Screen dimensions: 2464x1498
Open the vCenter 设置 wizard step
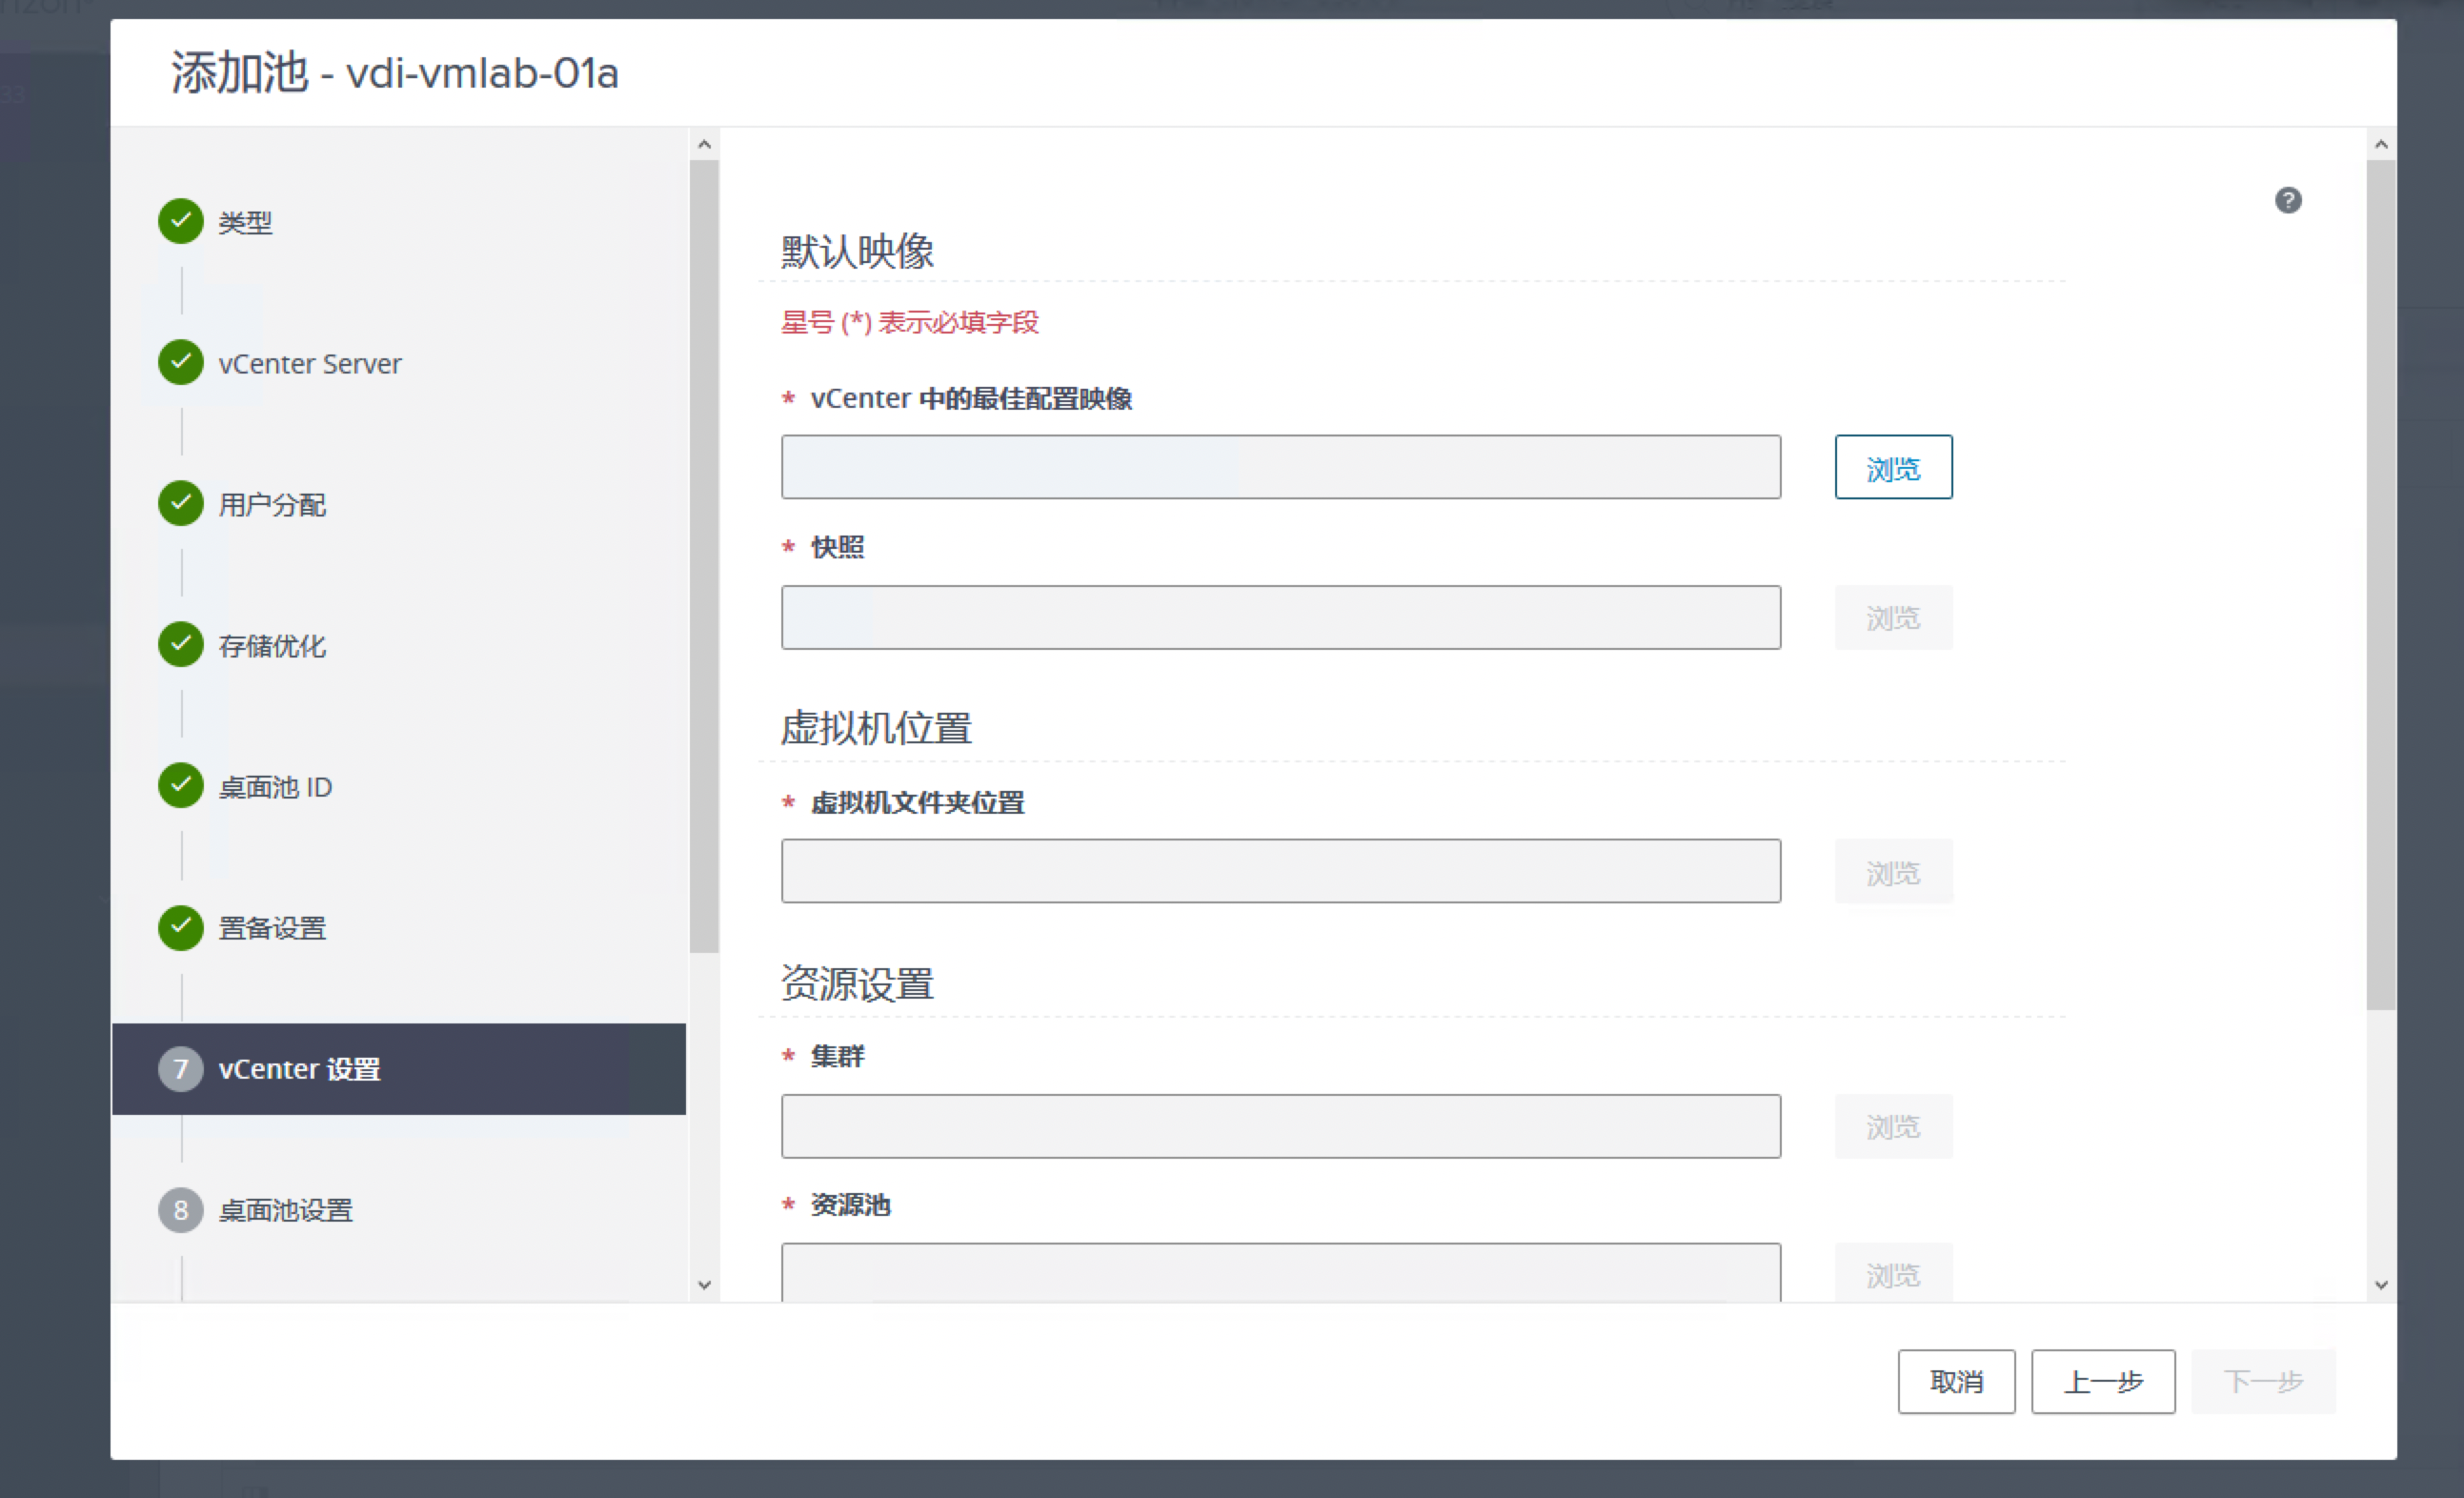299,1069
